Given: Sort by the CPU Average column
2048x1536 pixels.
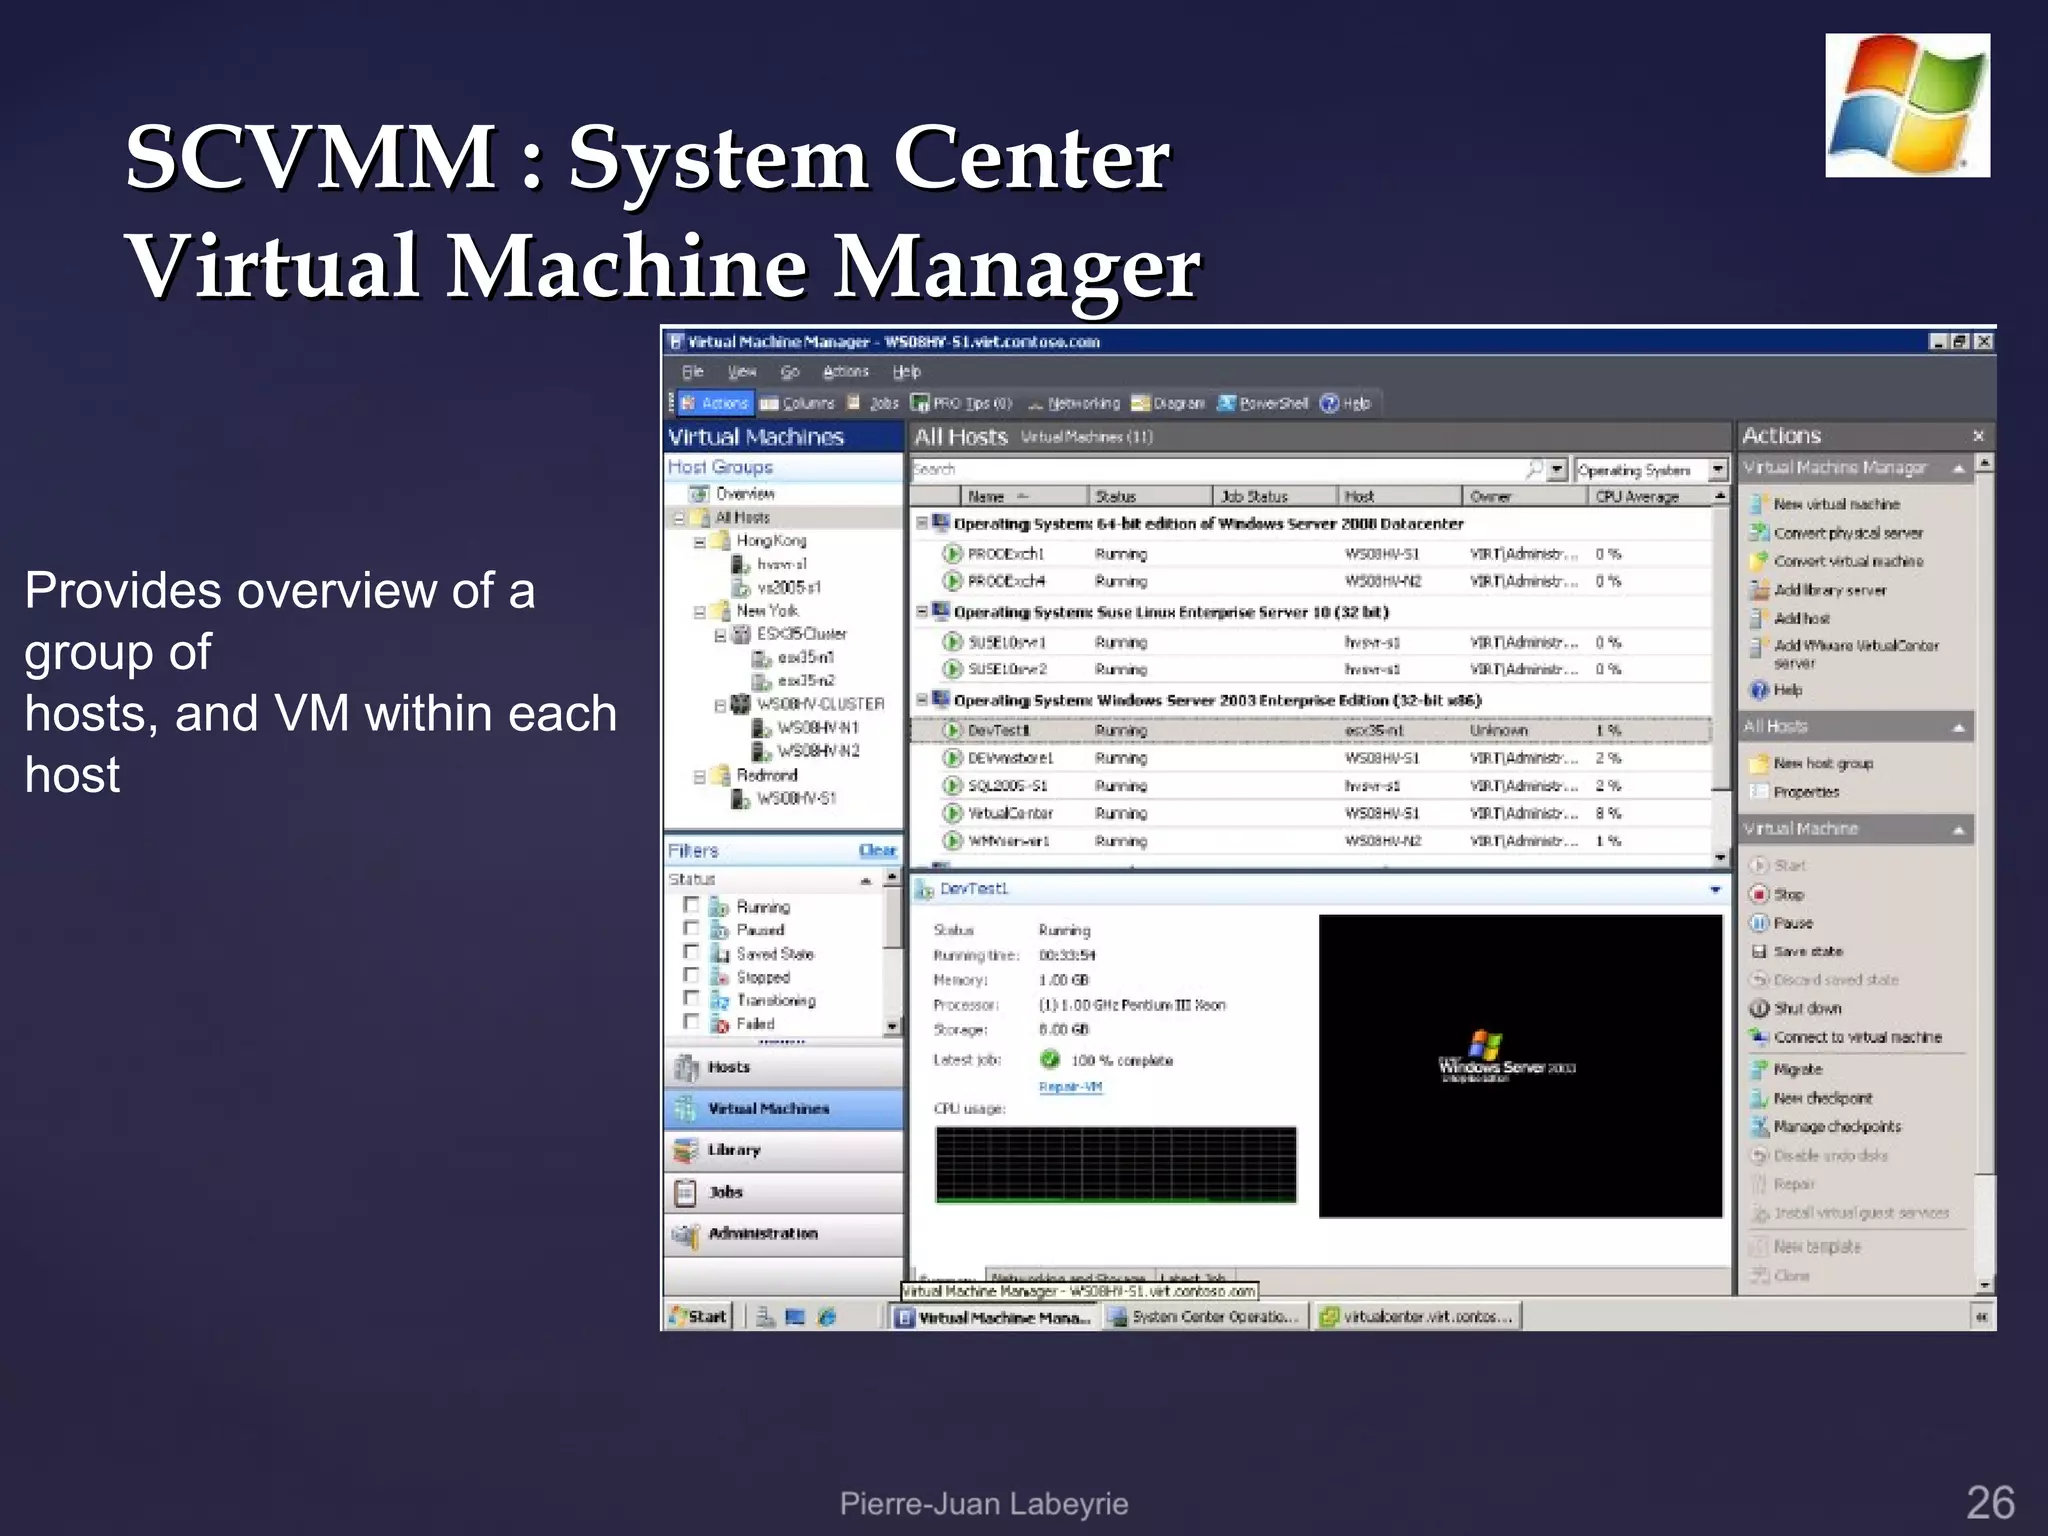Looking at the screenshot, I should point(1650,496).
